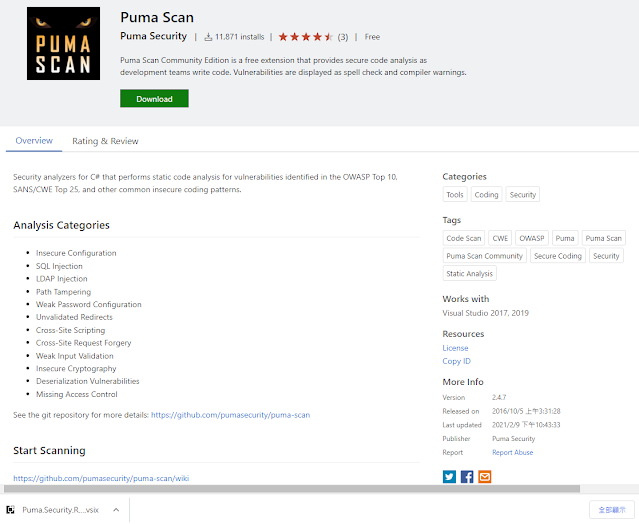Click the Puma tag
639x524 pixels.
565,238
